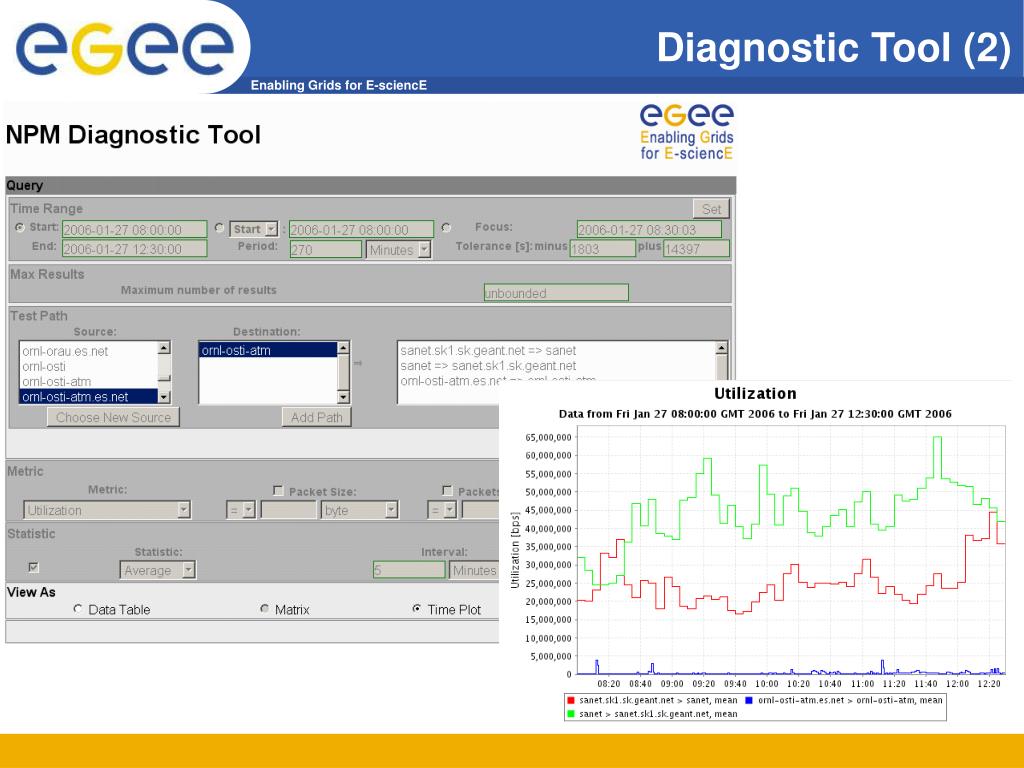Select ornl-osti-atm in Destination list

point(268,350)
